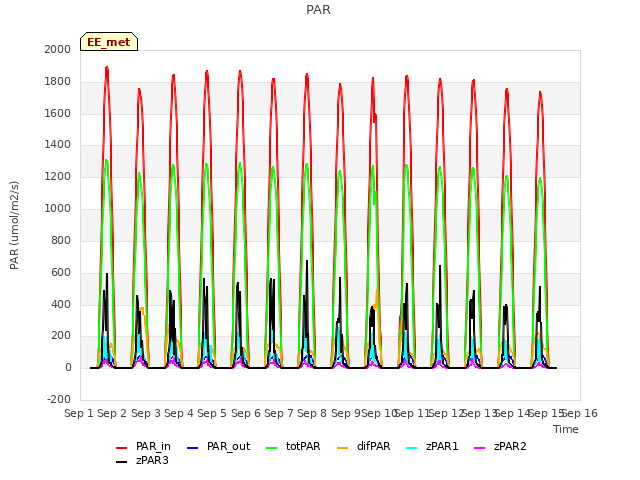Screen dimensions: 640x480
Task: Click the green totPAR peak near Sep 6
Action: click(240, 164)
